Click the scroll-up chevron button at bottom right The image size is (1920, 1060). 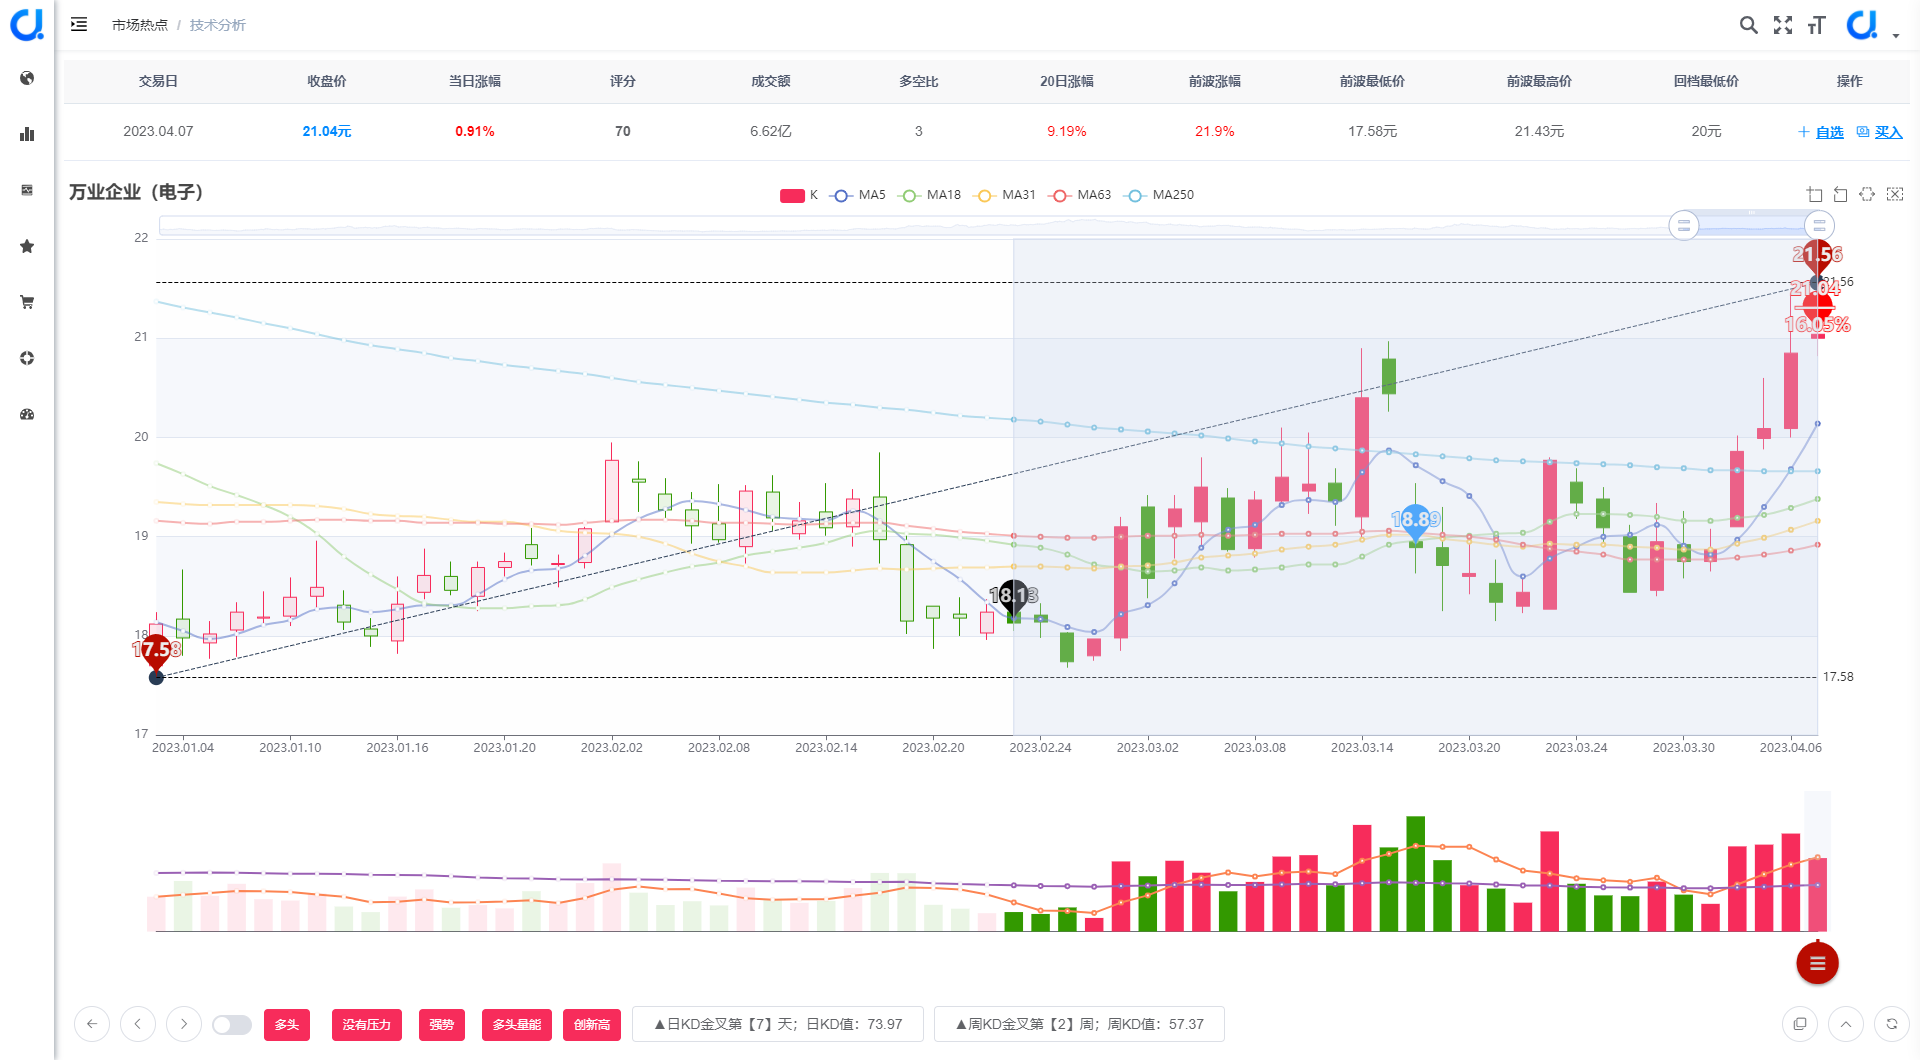(x=1846, y=1024)
